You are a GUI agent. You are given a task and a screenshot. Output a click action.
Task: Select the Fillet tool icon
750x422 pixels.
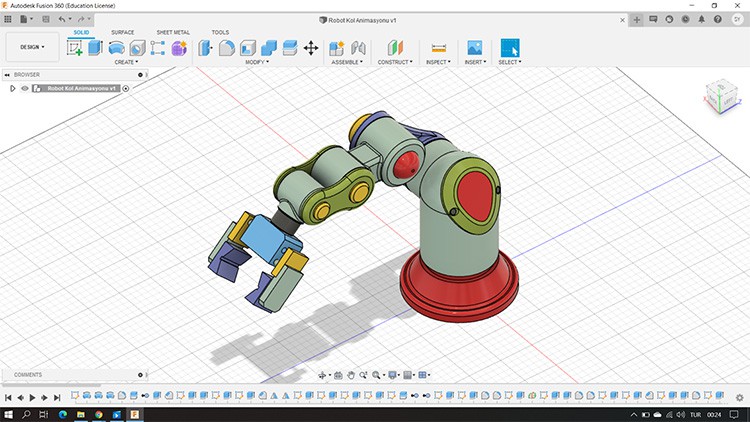pos(227,48)
